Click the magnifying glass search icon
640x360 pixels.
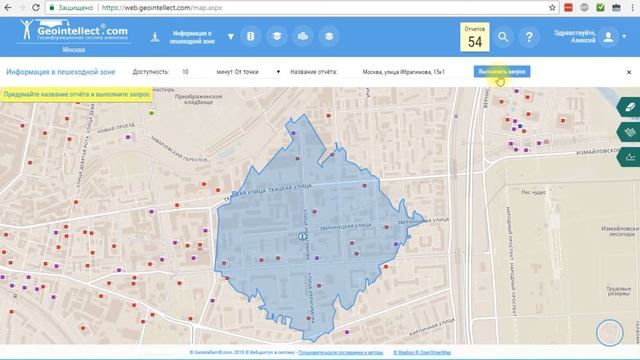click(x=503, y=37)
